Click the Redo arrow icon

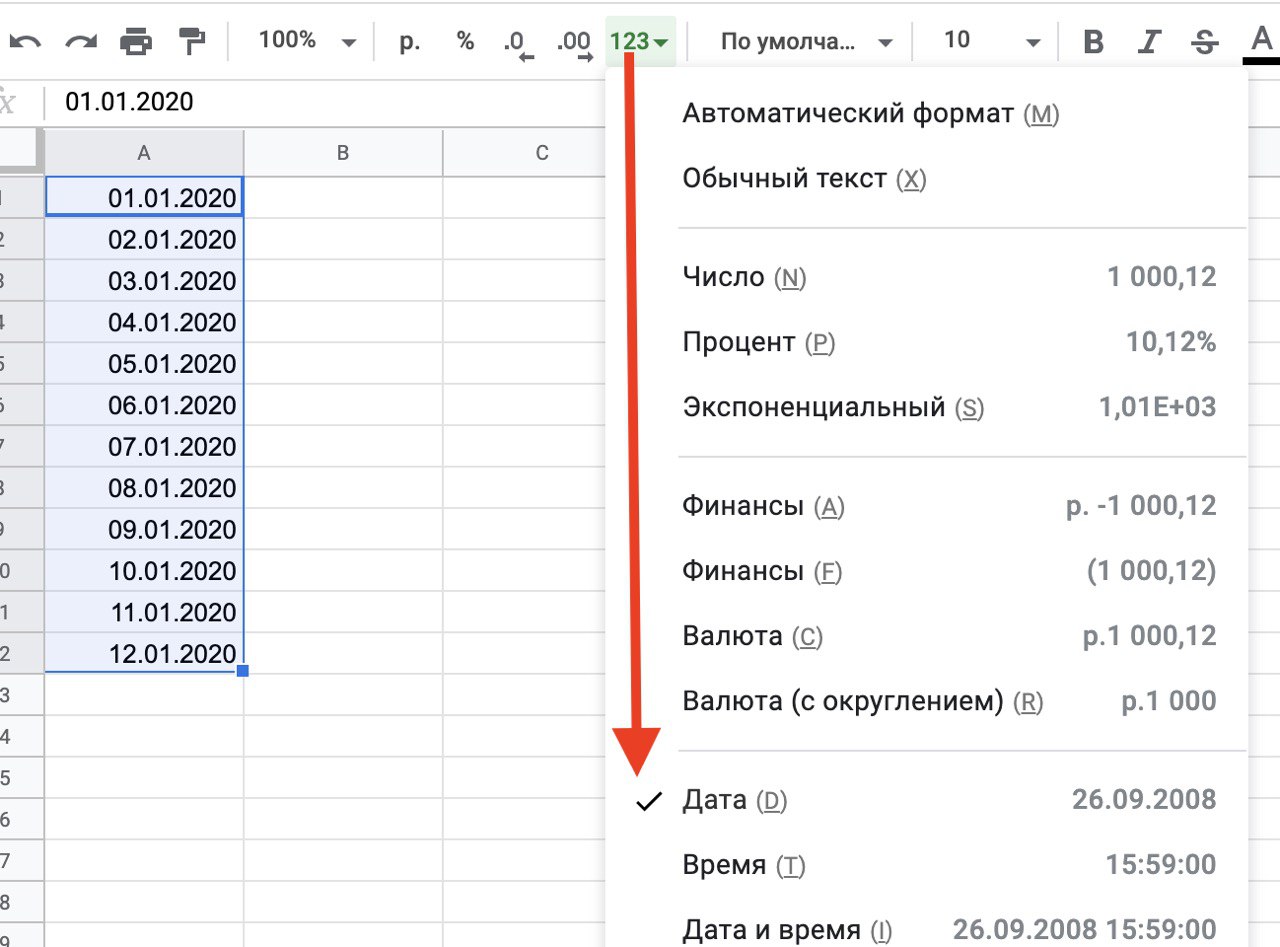[x=80, y=41]
